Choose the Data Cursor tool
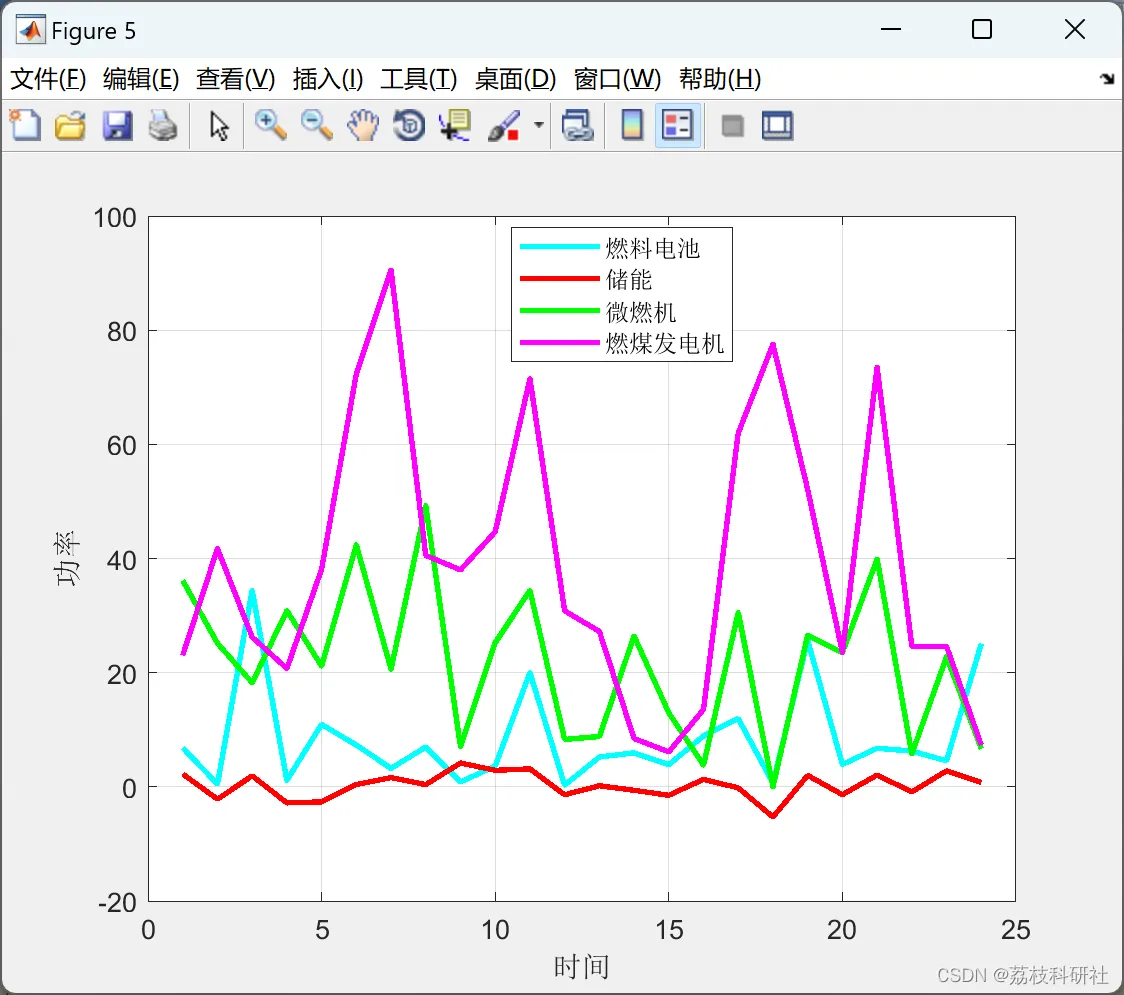Viewport: 1124px width, 995px height. click(x=455, y=125)
